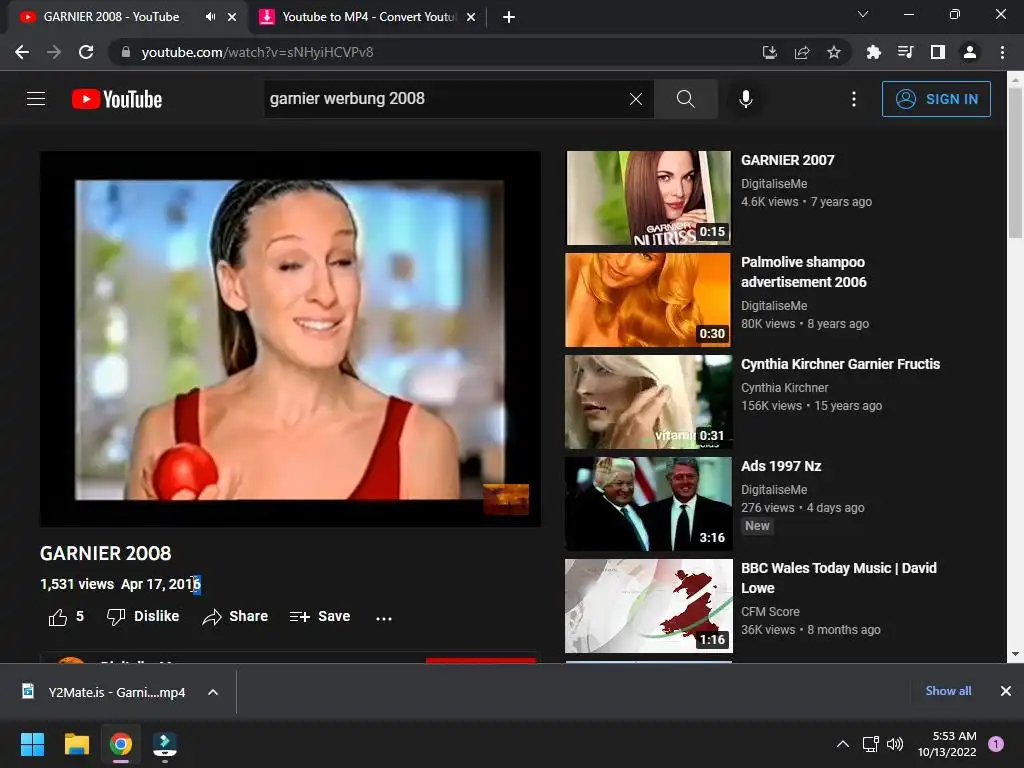Go forward in browser history
This screenshot has height=768, width=1024.
point(54,52)
